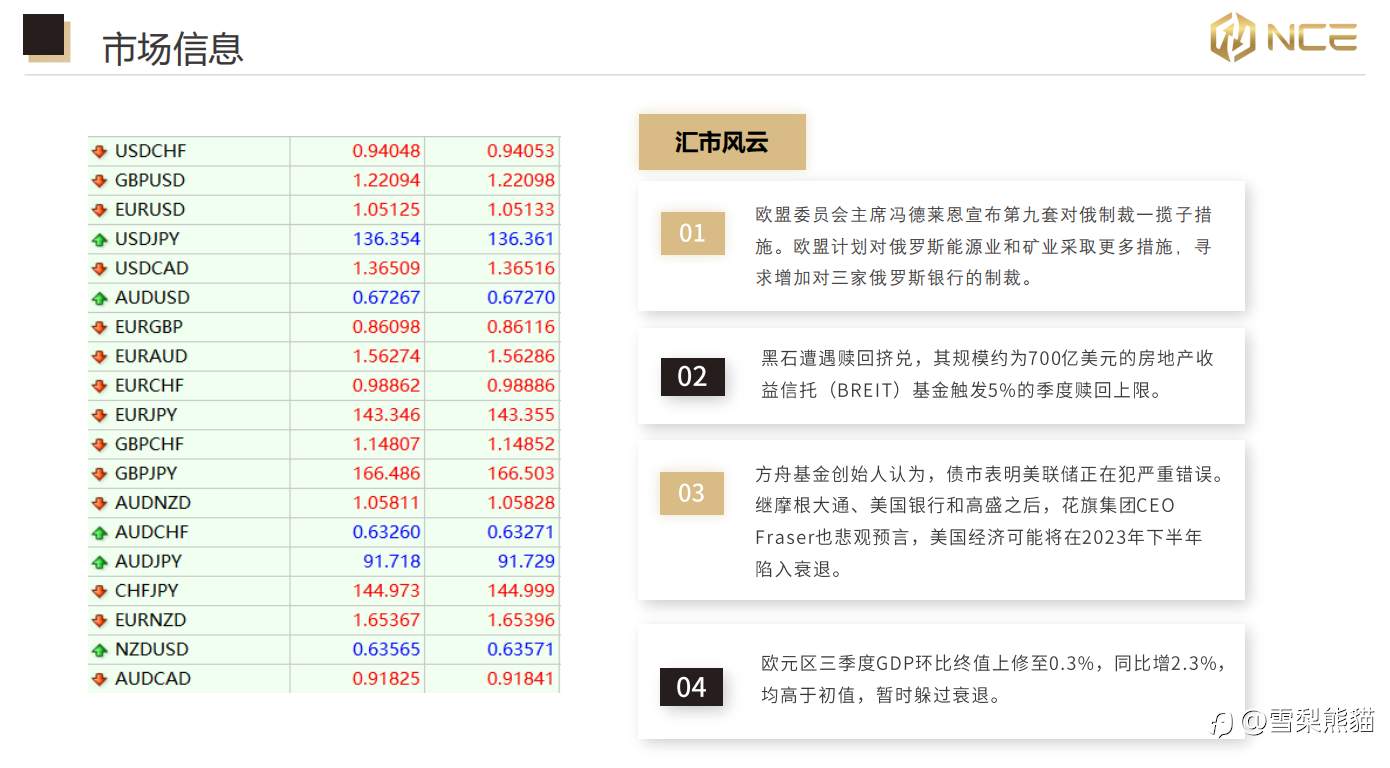1390x768 pixels.
Task: Click the NZDUSD bid price 0.63565
Action: pyautogui.click(x=386, y=649)
